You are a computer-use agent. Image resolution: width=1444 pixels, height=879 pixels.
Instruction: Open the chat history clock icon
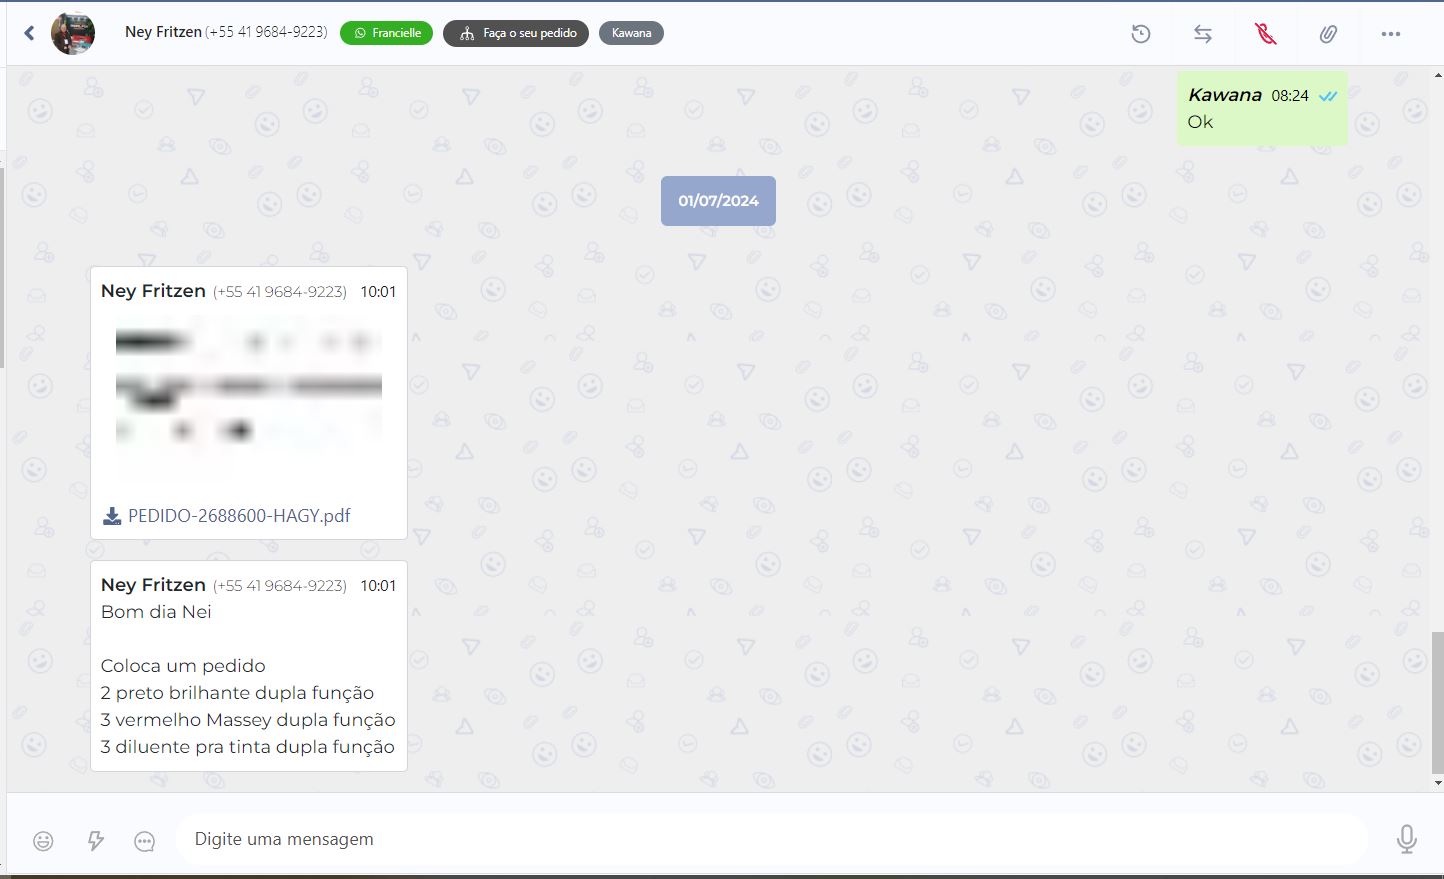[1141, 34]
